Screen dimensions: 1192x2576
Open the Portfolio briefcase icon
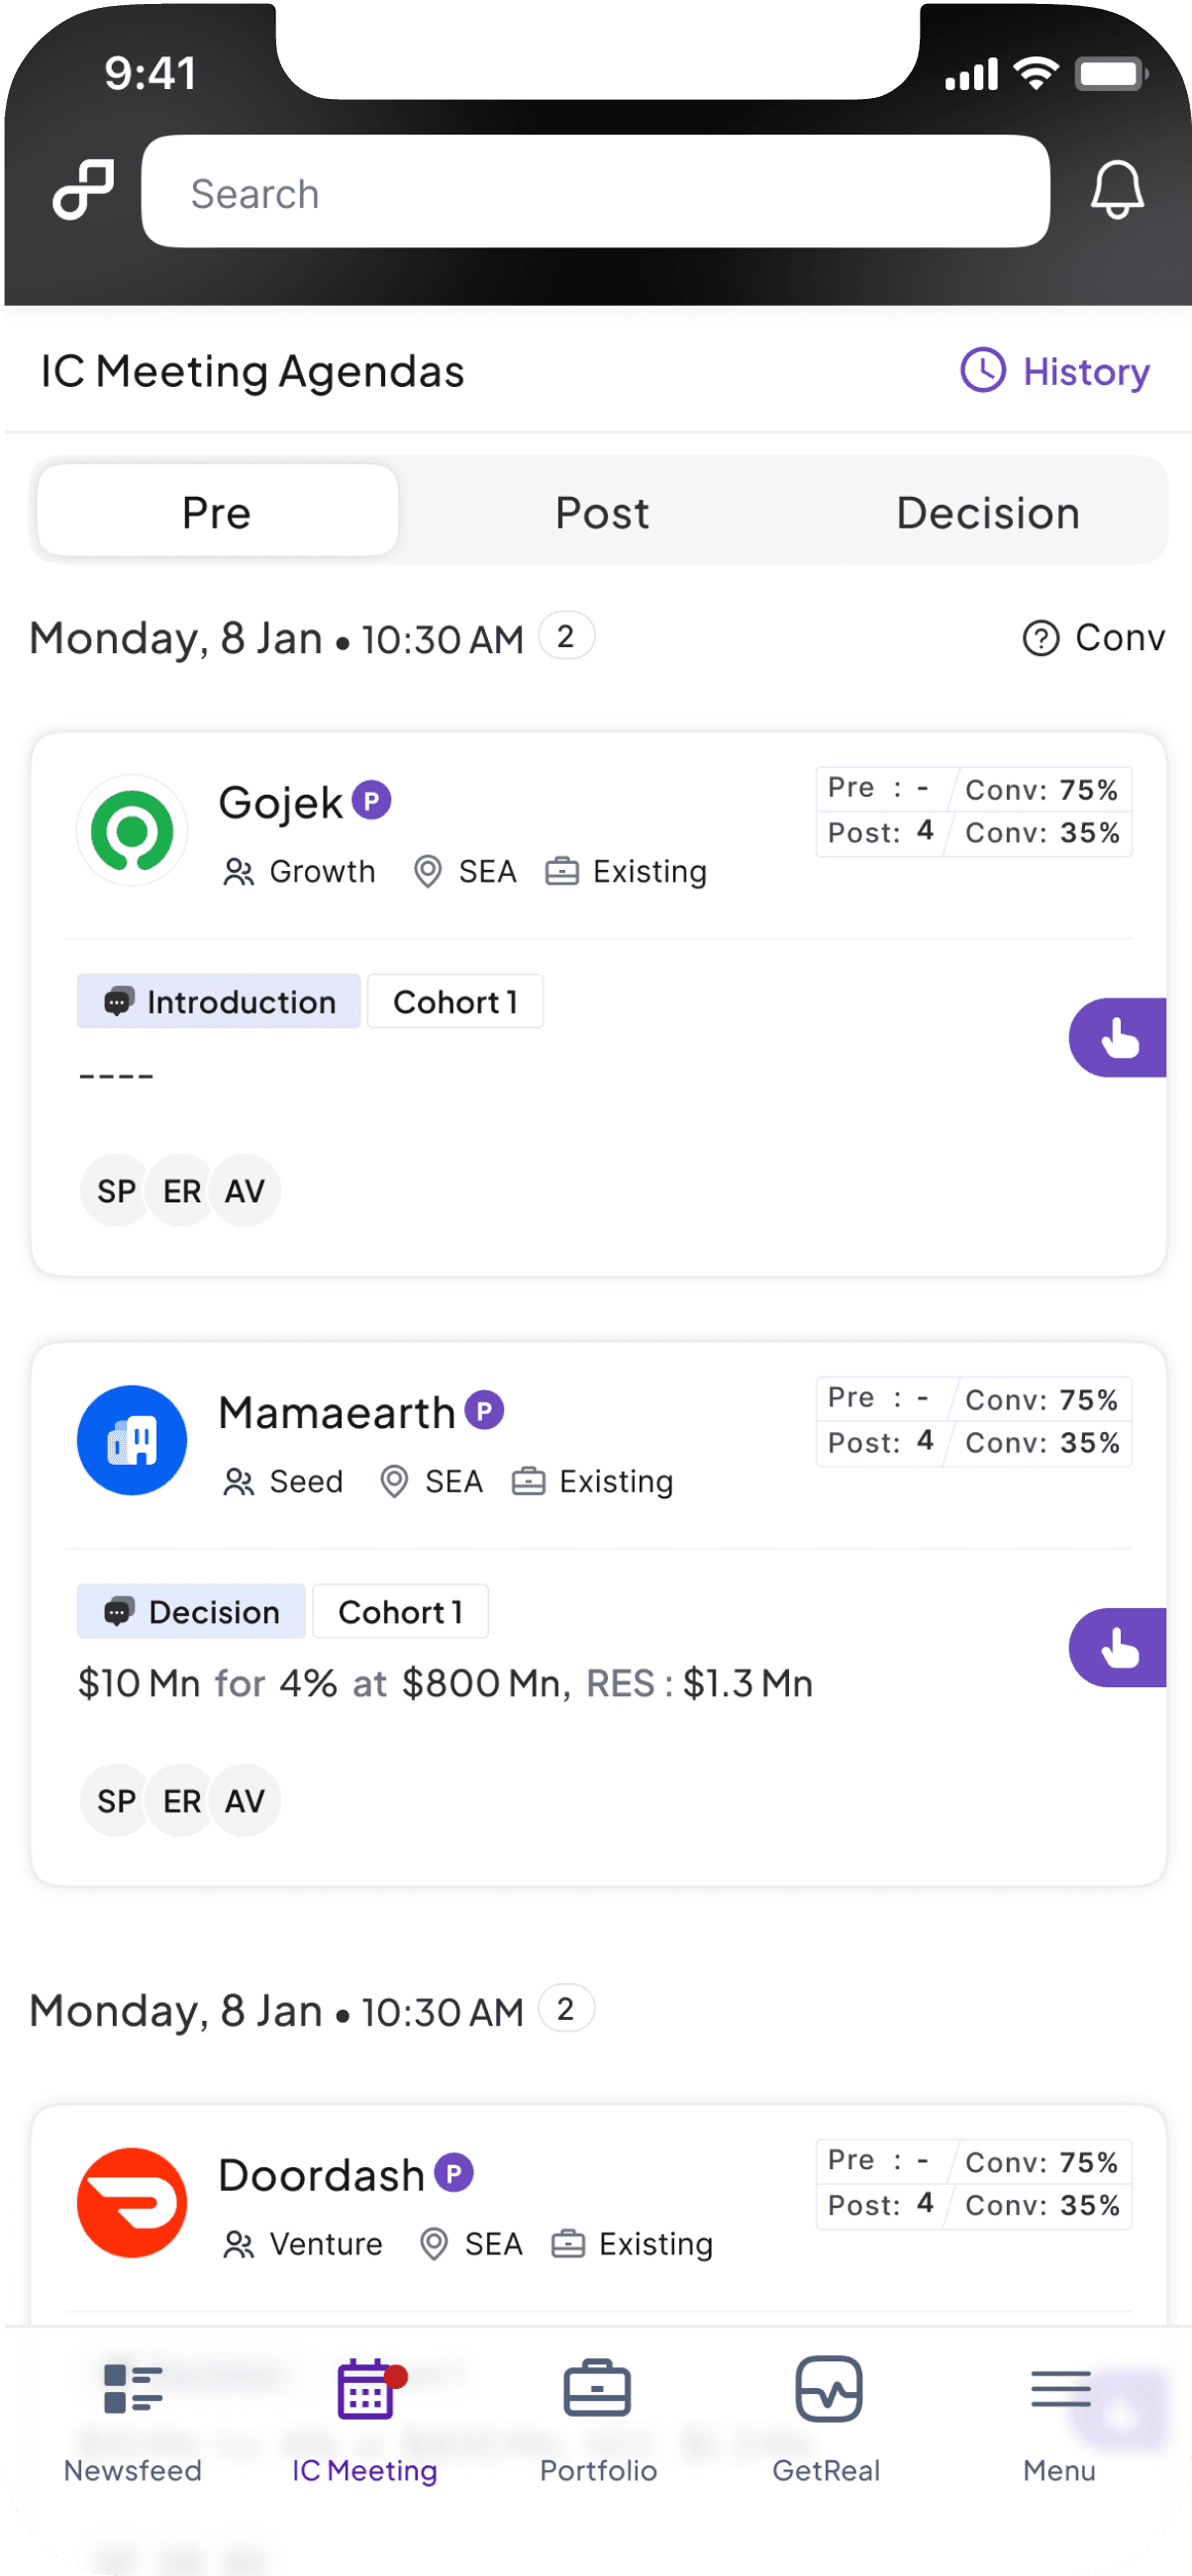[597, 2388]
